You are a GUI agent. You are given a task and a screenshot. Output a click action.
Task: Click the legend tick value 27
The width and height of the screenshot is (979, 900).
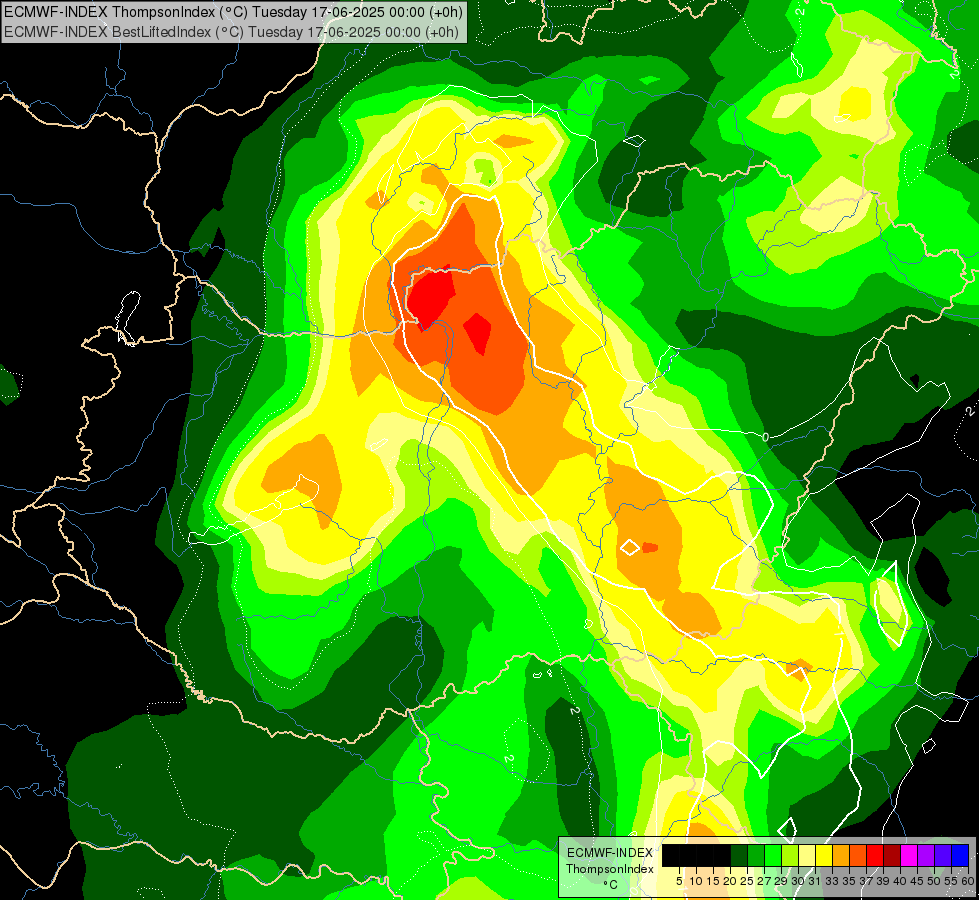[x=764, y=881]
